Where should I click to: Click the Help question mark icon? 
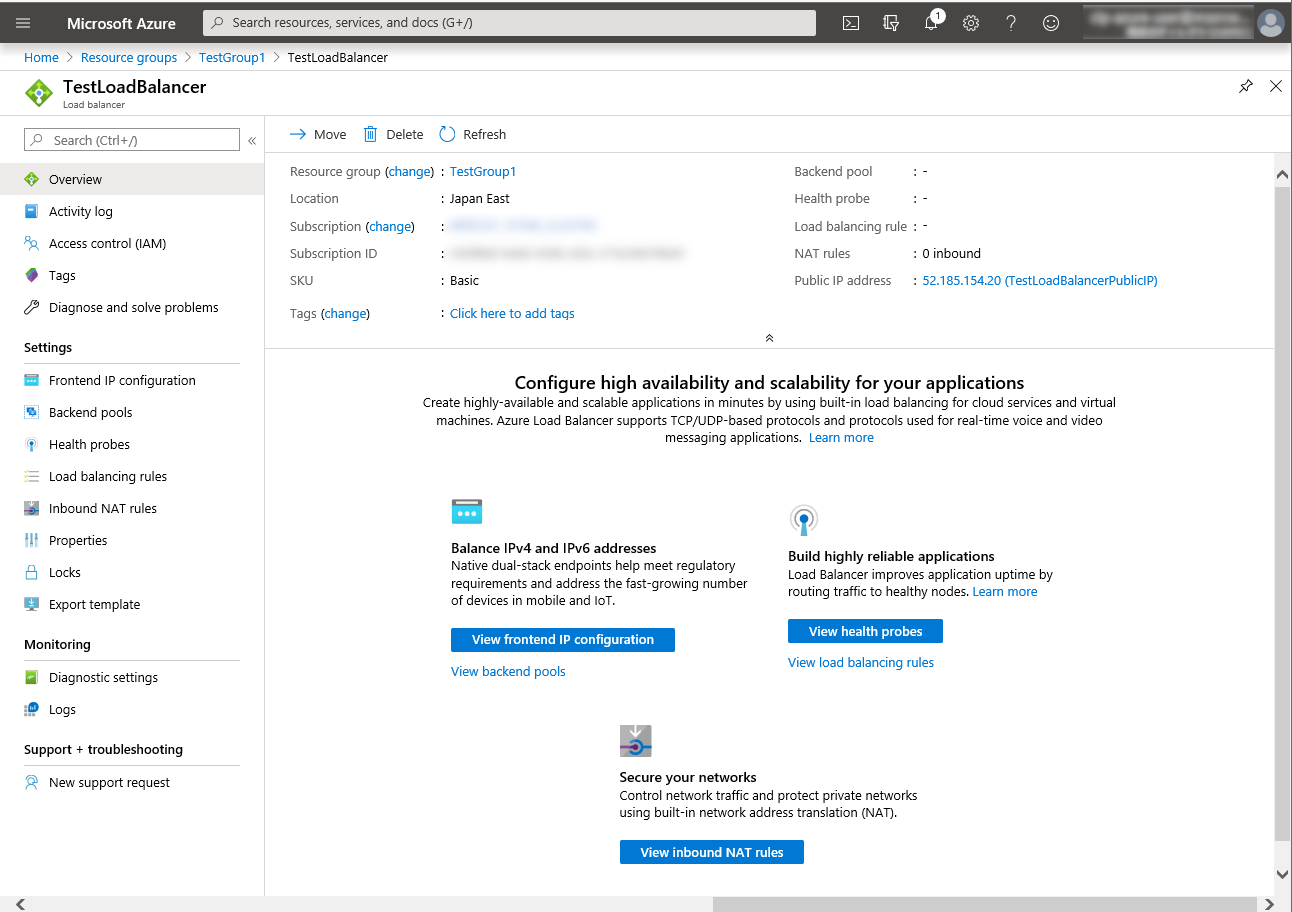point(1011,23)
